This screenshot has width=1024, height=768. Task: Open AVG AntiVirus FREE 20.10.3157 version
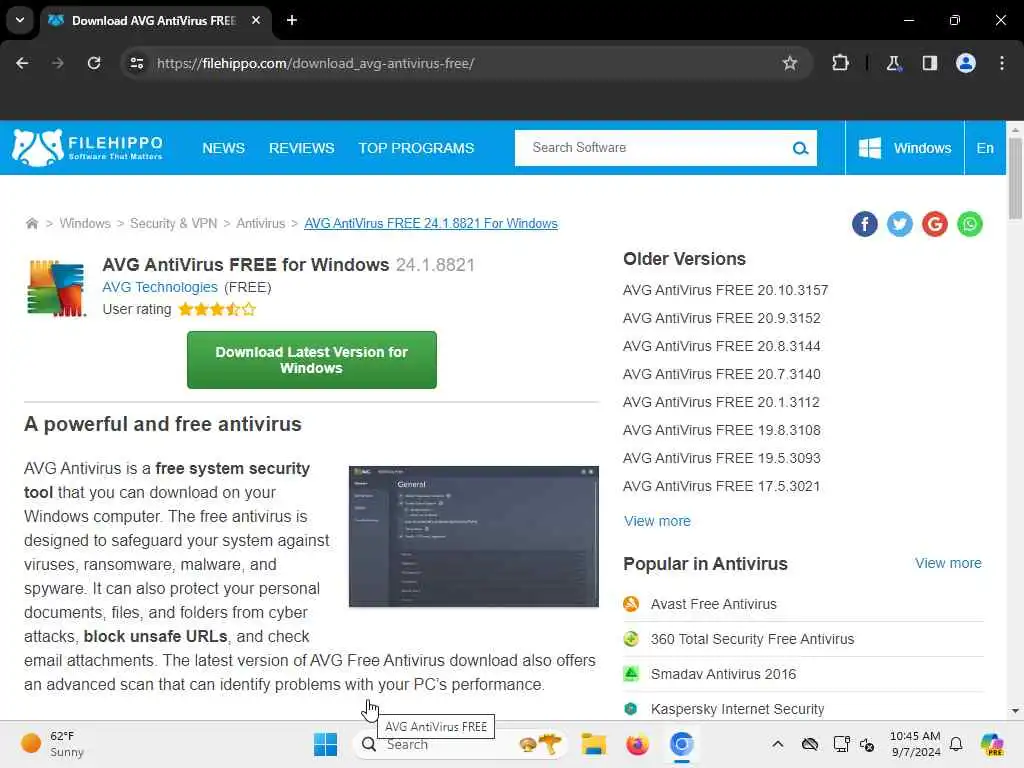(726, 290)
